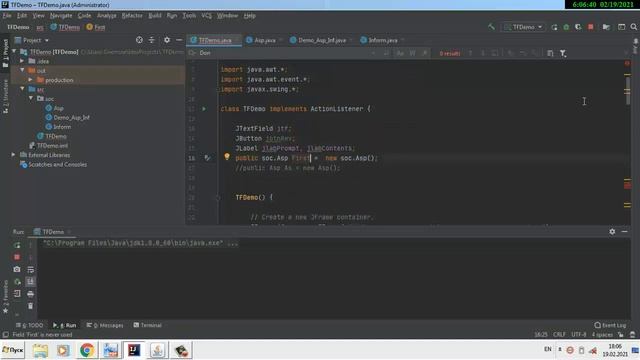640x360 pixels.
Task: Toggle Regex option in find bar
Action: point(425,53)
